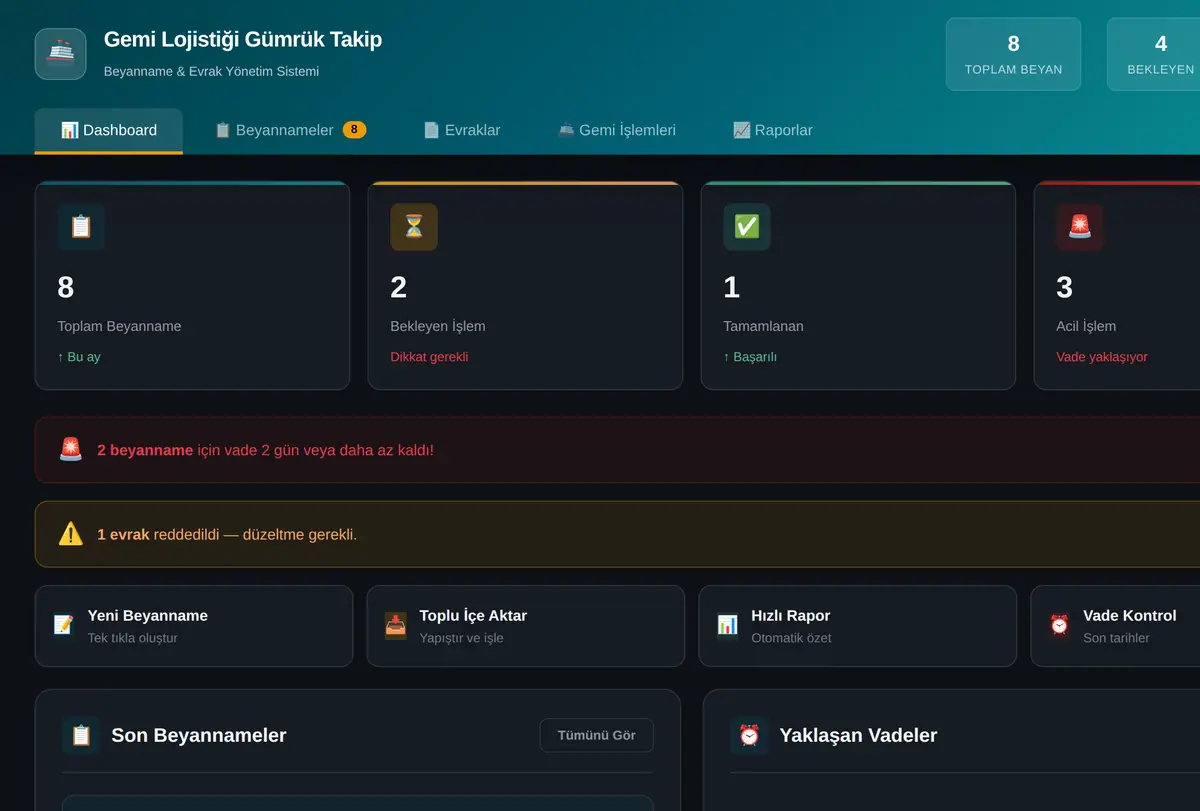Click the green checkmark icon on Tamamlanan card
1200x811 pixels.
pos(747,227)
